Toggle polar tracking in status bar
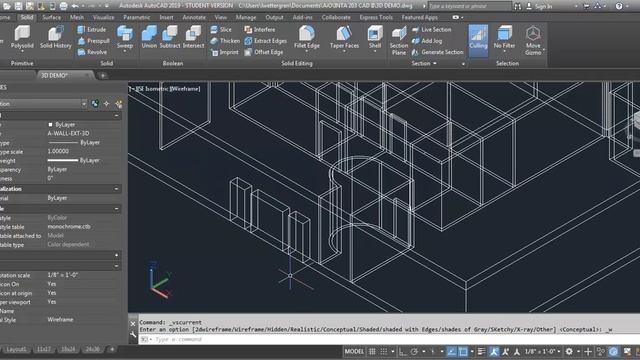The width and height of the screenshot is (640, 360). coord(414,351)
